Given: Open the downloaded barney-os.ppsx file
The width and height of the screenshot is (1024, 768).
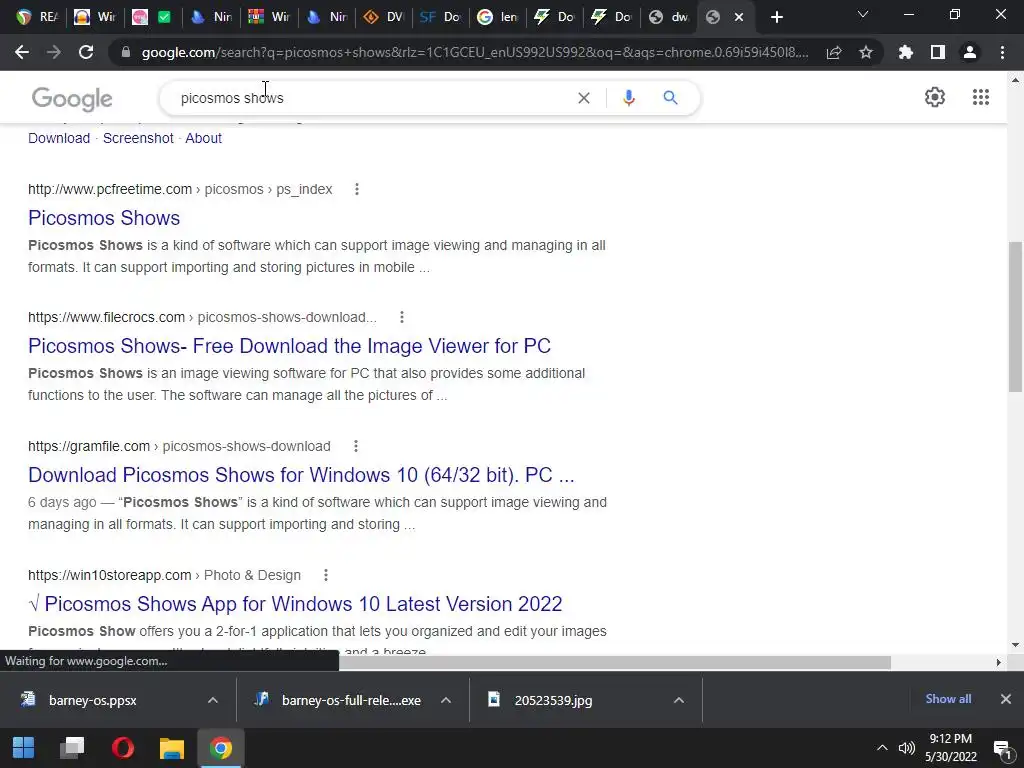Looking at the screenshot, I should 92,700.
